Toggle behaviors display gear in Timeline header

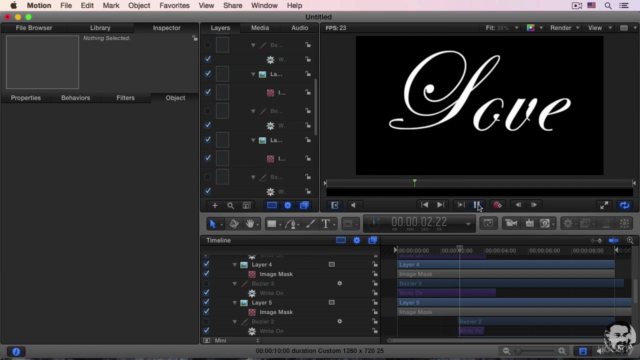(357, 240)
